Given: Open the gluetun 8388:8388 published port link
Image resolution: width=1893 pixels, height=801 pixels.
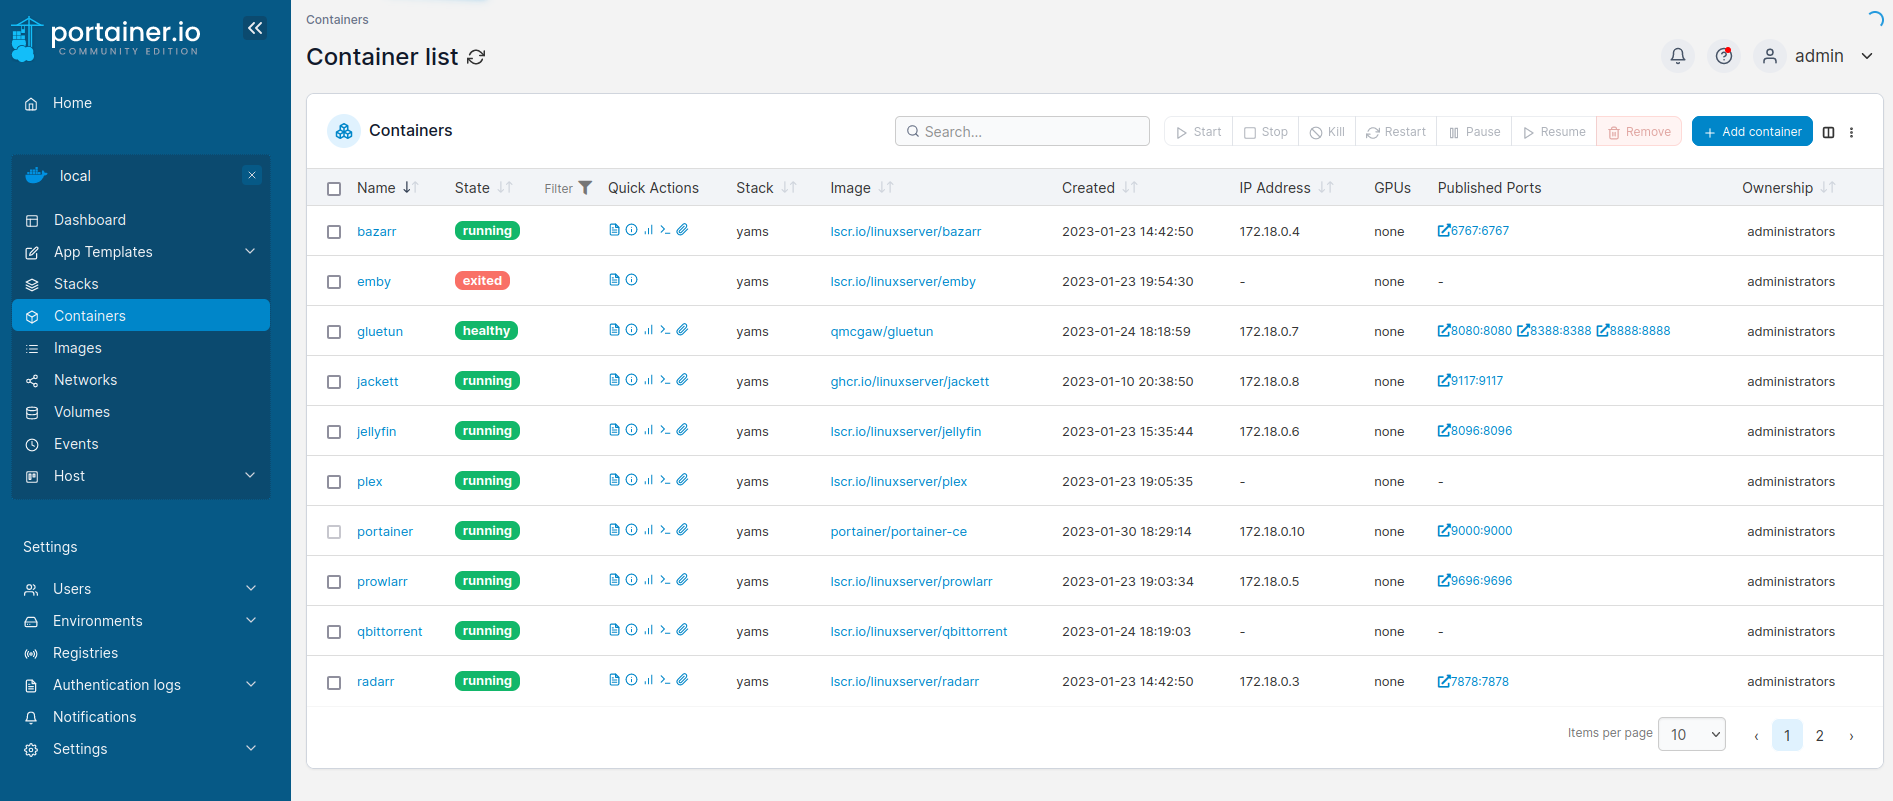Looking at the screenshot, I should click(1554, 331).
